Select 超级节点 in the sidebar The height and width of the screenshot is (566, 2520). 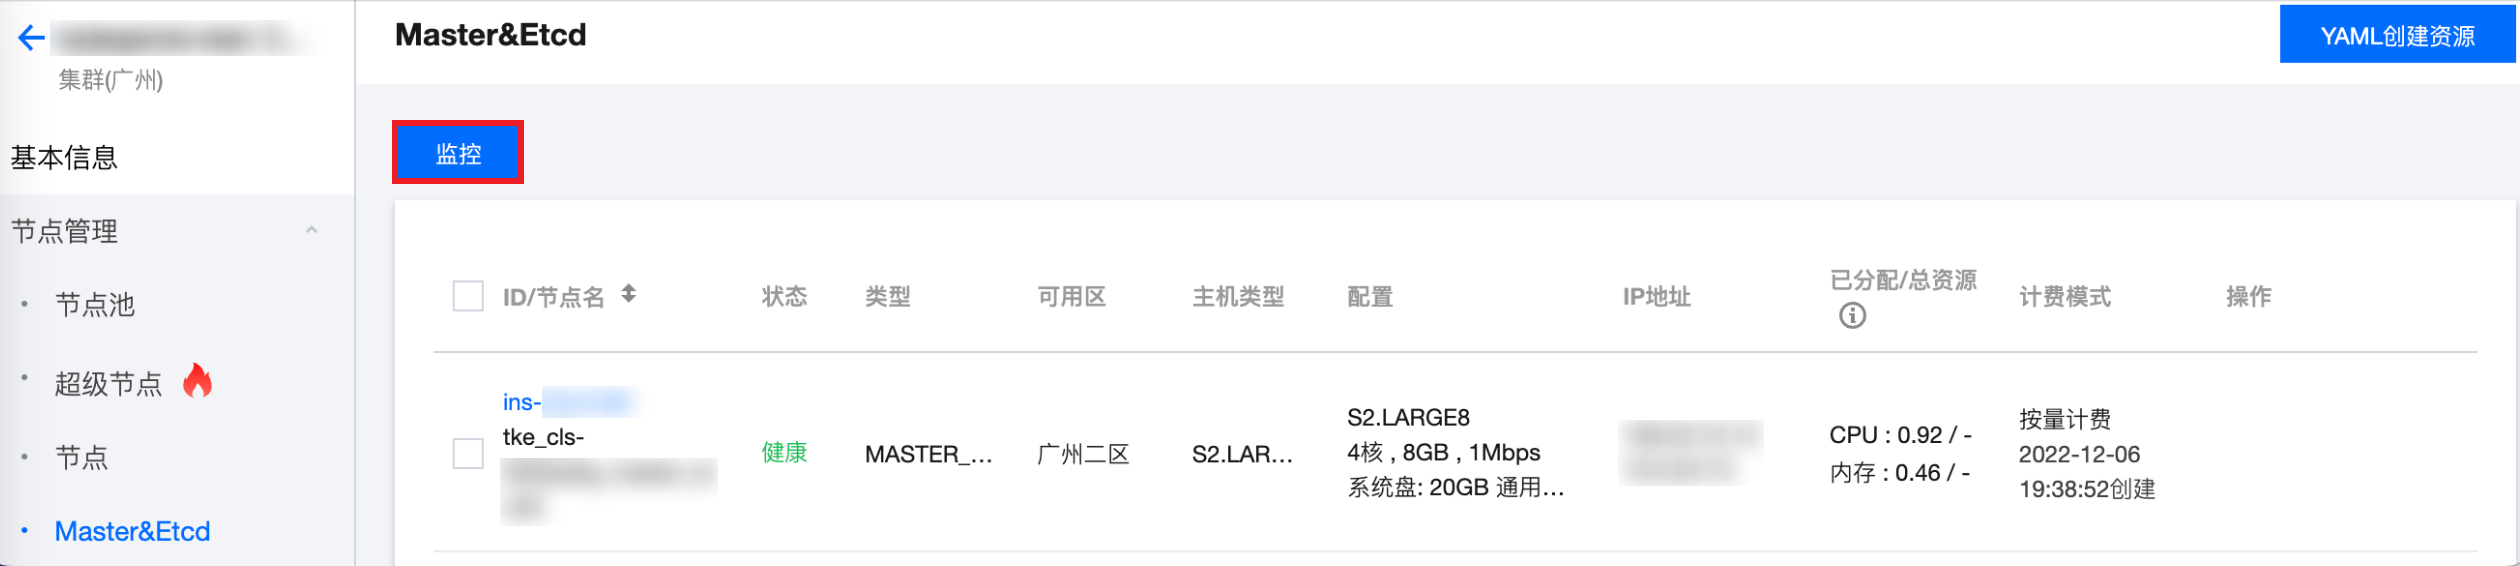pyautogui.click(x=108, y=383)
